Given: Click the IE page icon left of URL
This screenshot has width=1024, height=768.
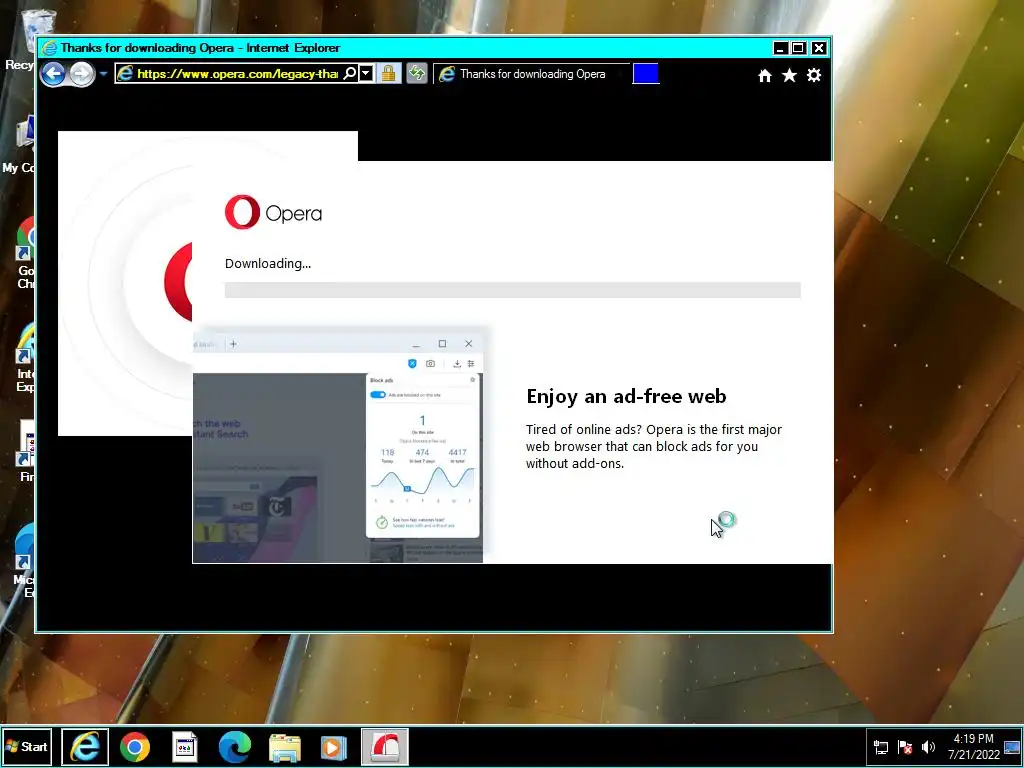Looking at the screenshot, I should [125, 74].
